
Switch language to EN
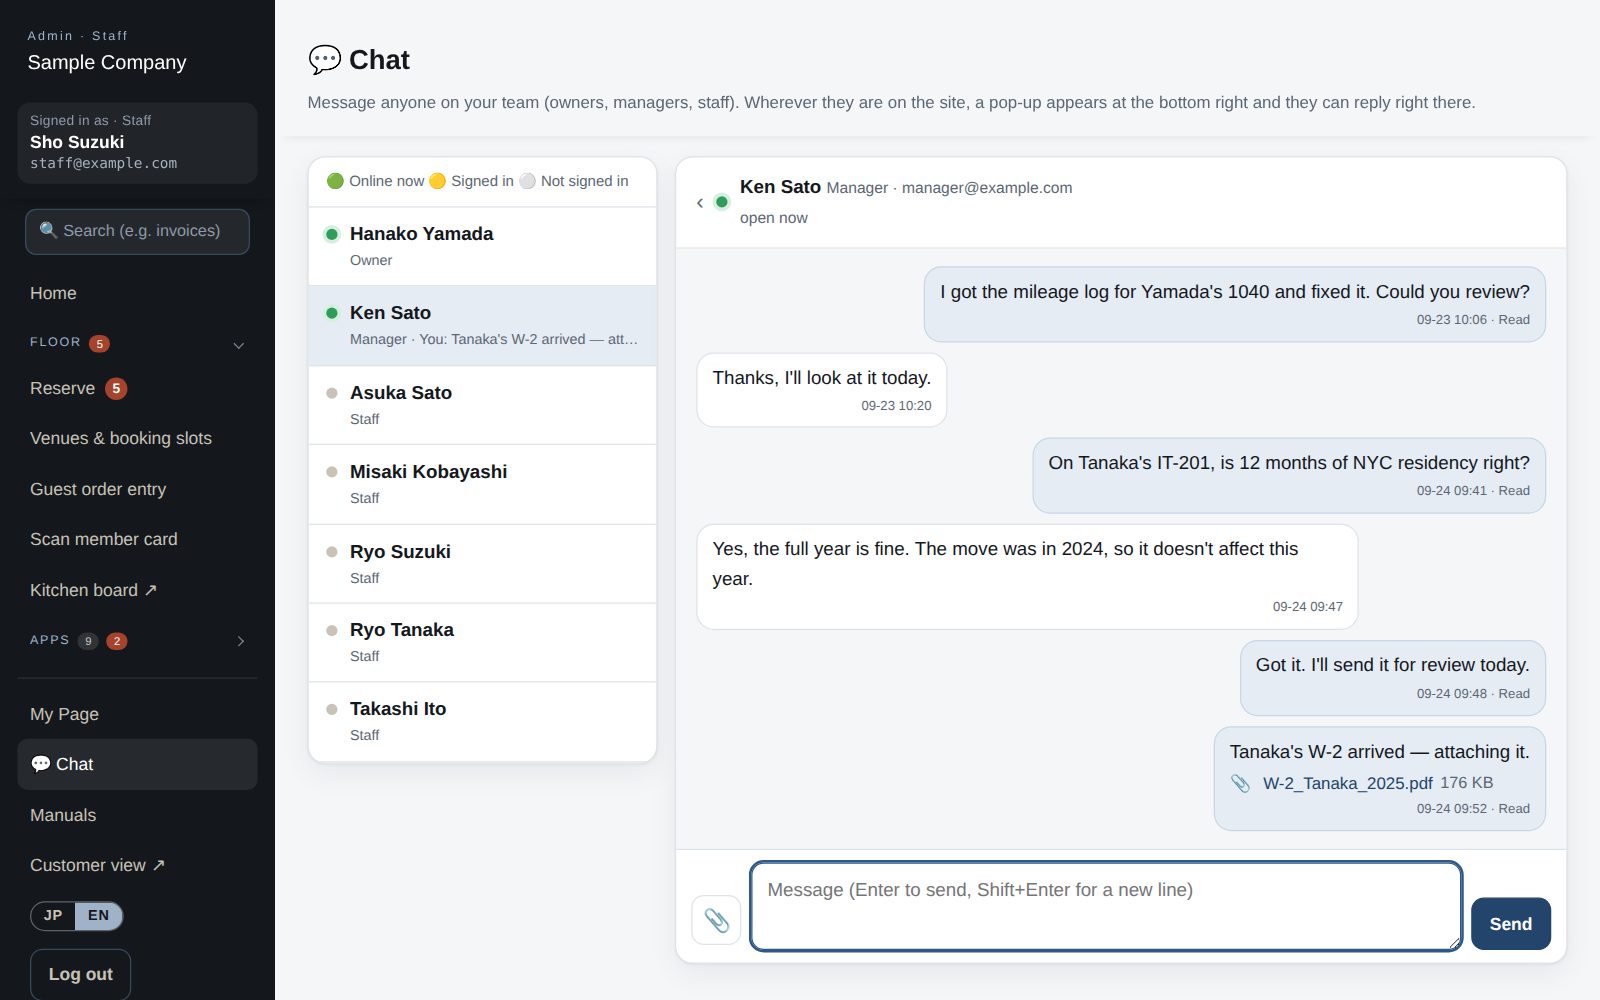click(x=98, y=916)
